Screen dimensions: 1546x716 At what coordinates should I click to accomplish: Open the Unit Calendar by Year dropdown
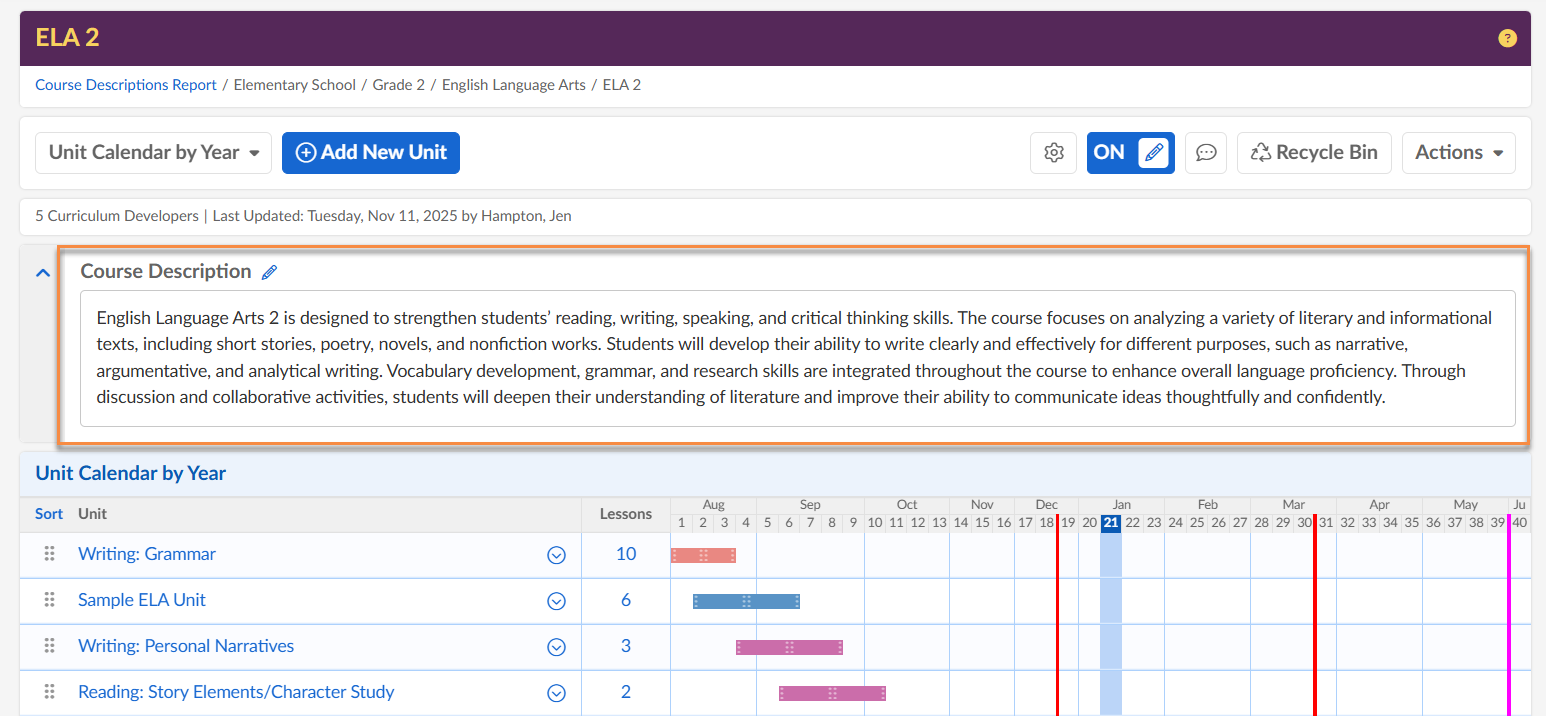coord(153,153)
